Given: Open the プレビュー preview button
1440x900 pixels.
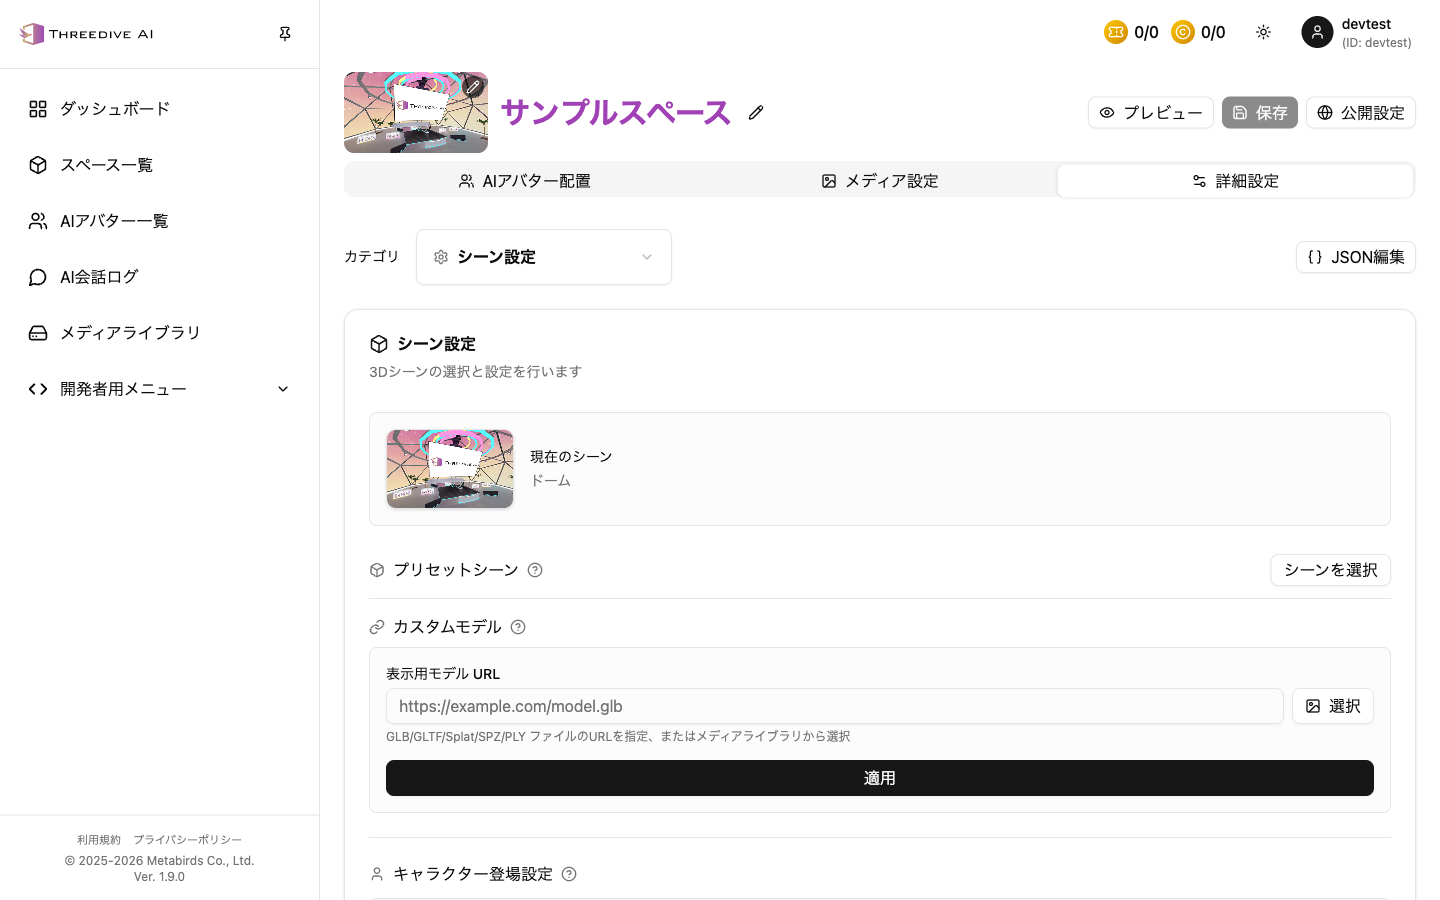Looking at the screenshot, I should [1151, 113].
